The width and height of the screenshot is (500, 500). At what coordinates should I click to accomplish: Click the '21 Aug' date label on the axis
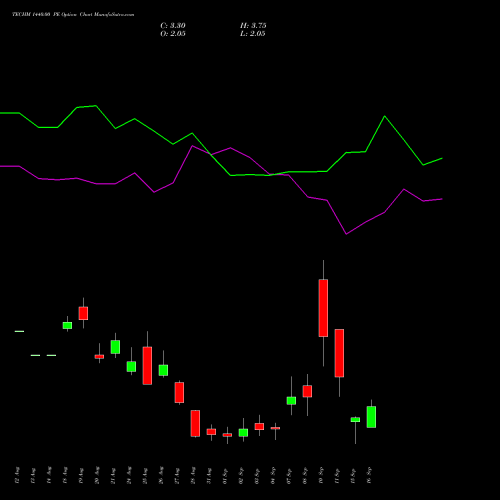113,475
